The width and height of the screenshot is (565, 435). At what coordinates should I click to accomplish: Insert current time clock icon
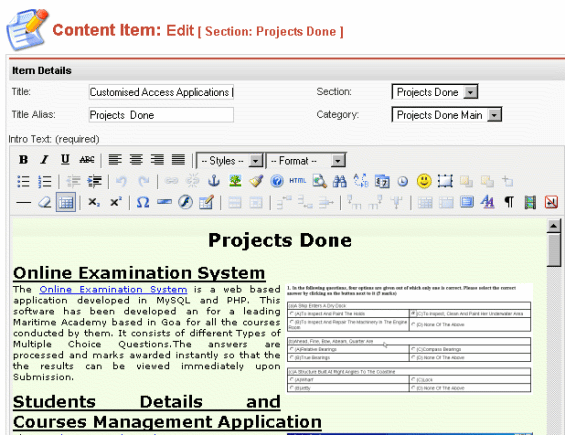(x=403, y=181)
